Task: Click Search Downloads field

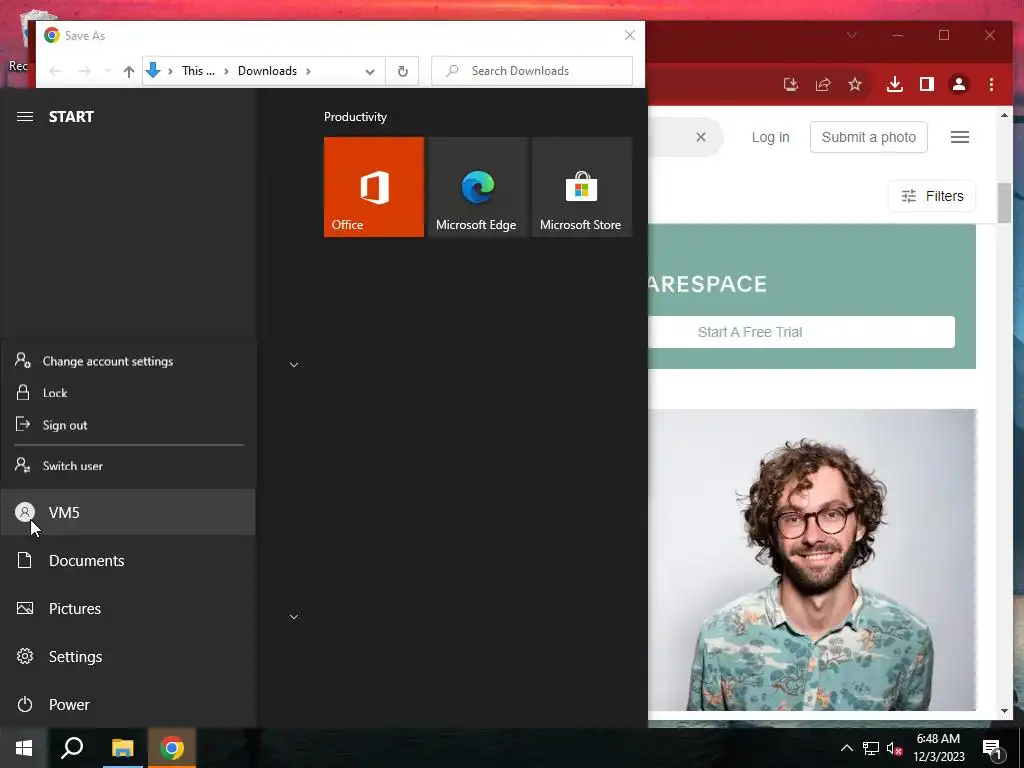Action: point(532,71)
